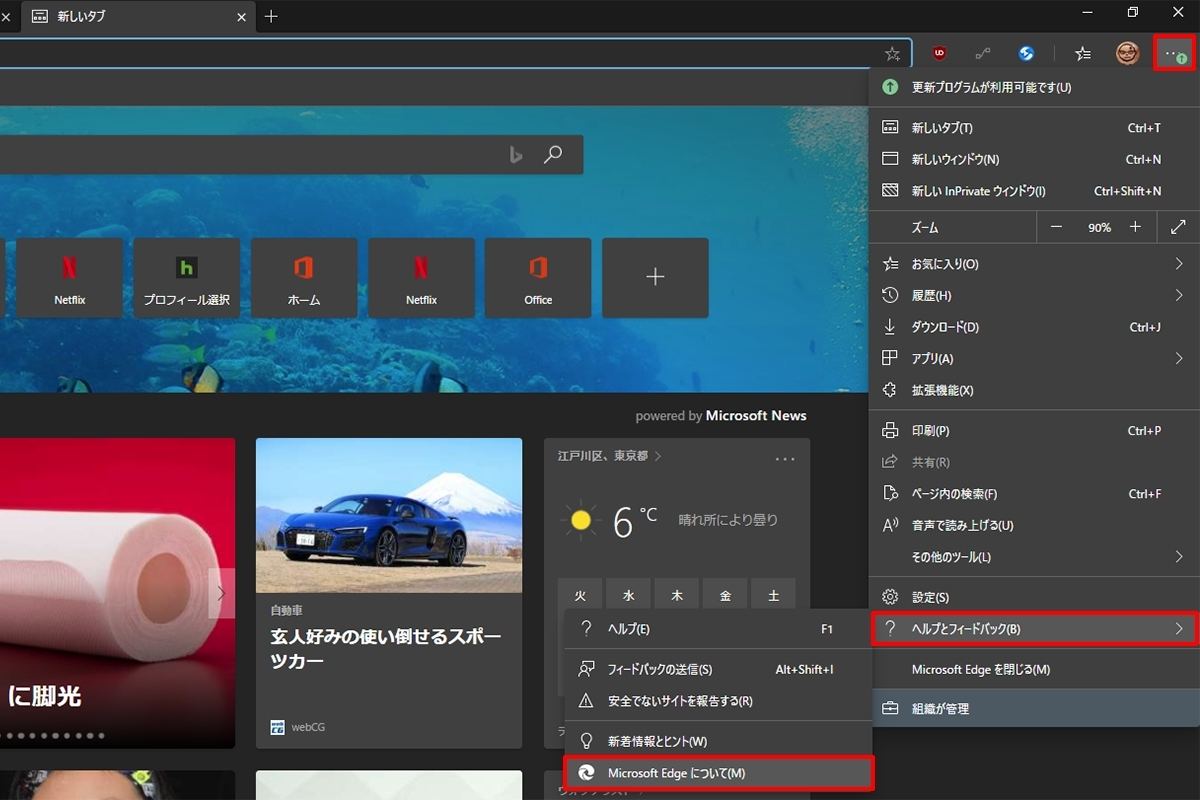Select ページ内の検索(F) in the menu
The image size is (1200, 800).
click(1034, 494)
